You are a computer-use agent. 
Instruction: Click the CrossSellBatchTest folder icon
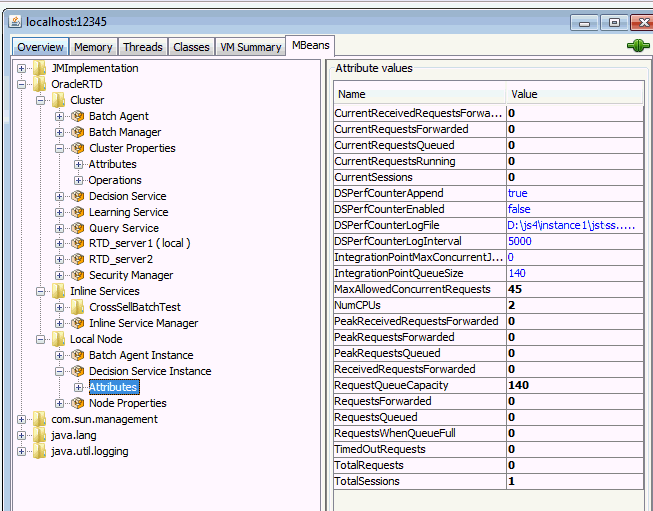tap(77, 307)
